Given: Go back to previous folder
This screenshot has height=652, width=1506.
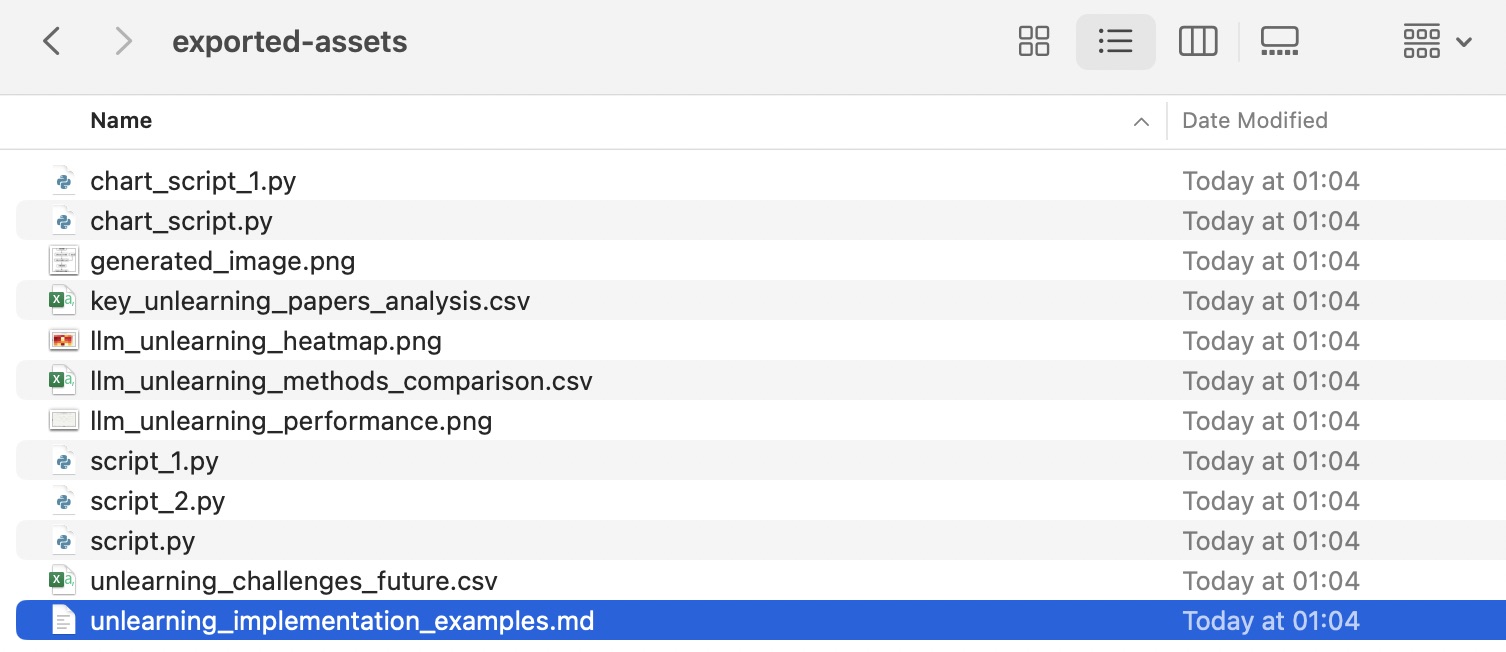Looking at the screenshot, I should [52, 42].
